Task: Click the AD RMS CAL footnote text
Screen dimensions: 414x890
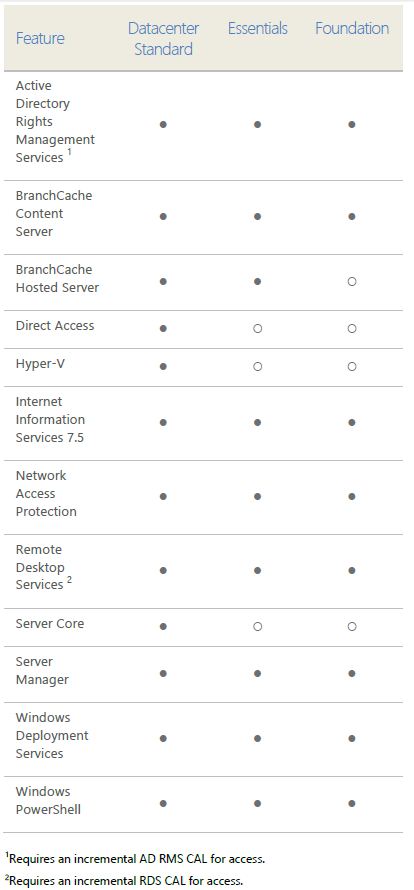Action: 135,859
